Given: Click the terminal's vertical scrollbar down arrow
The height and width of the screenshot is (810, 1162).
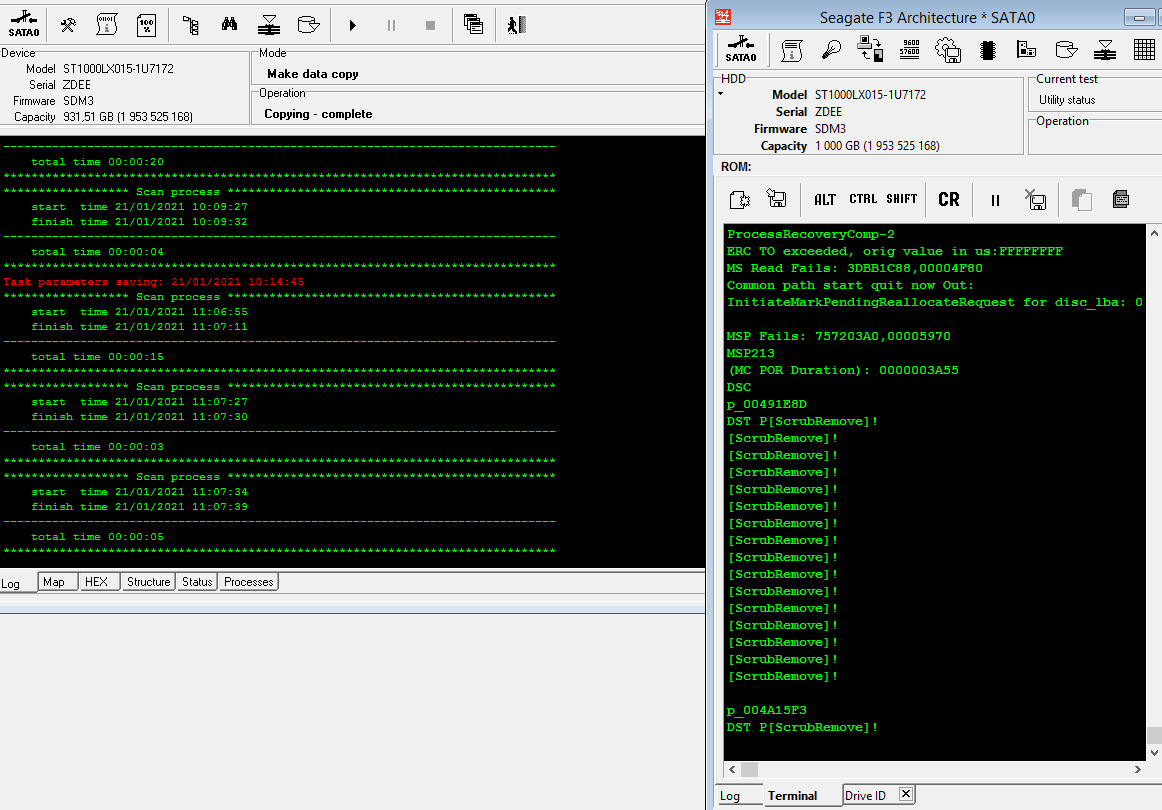Looking at the screenshot, I should [1154, 752].
